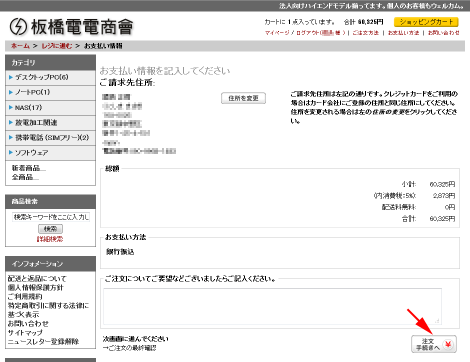Focus the order request comments textarea
470x362 pixels.
272,306
